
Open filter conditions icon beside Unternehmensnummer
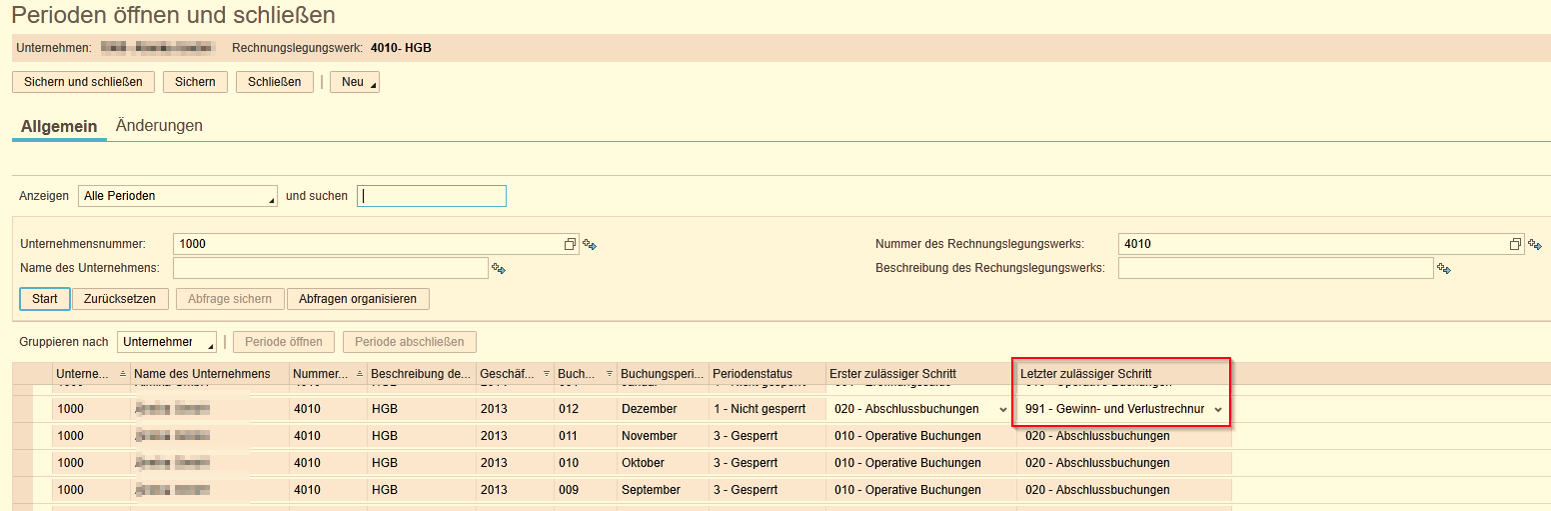click(590, 244)
